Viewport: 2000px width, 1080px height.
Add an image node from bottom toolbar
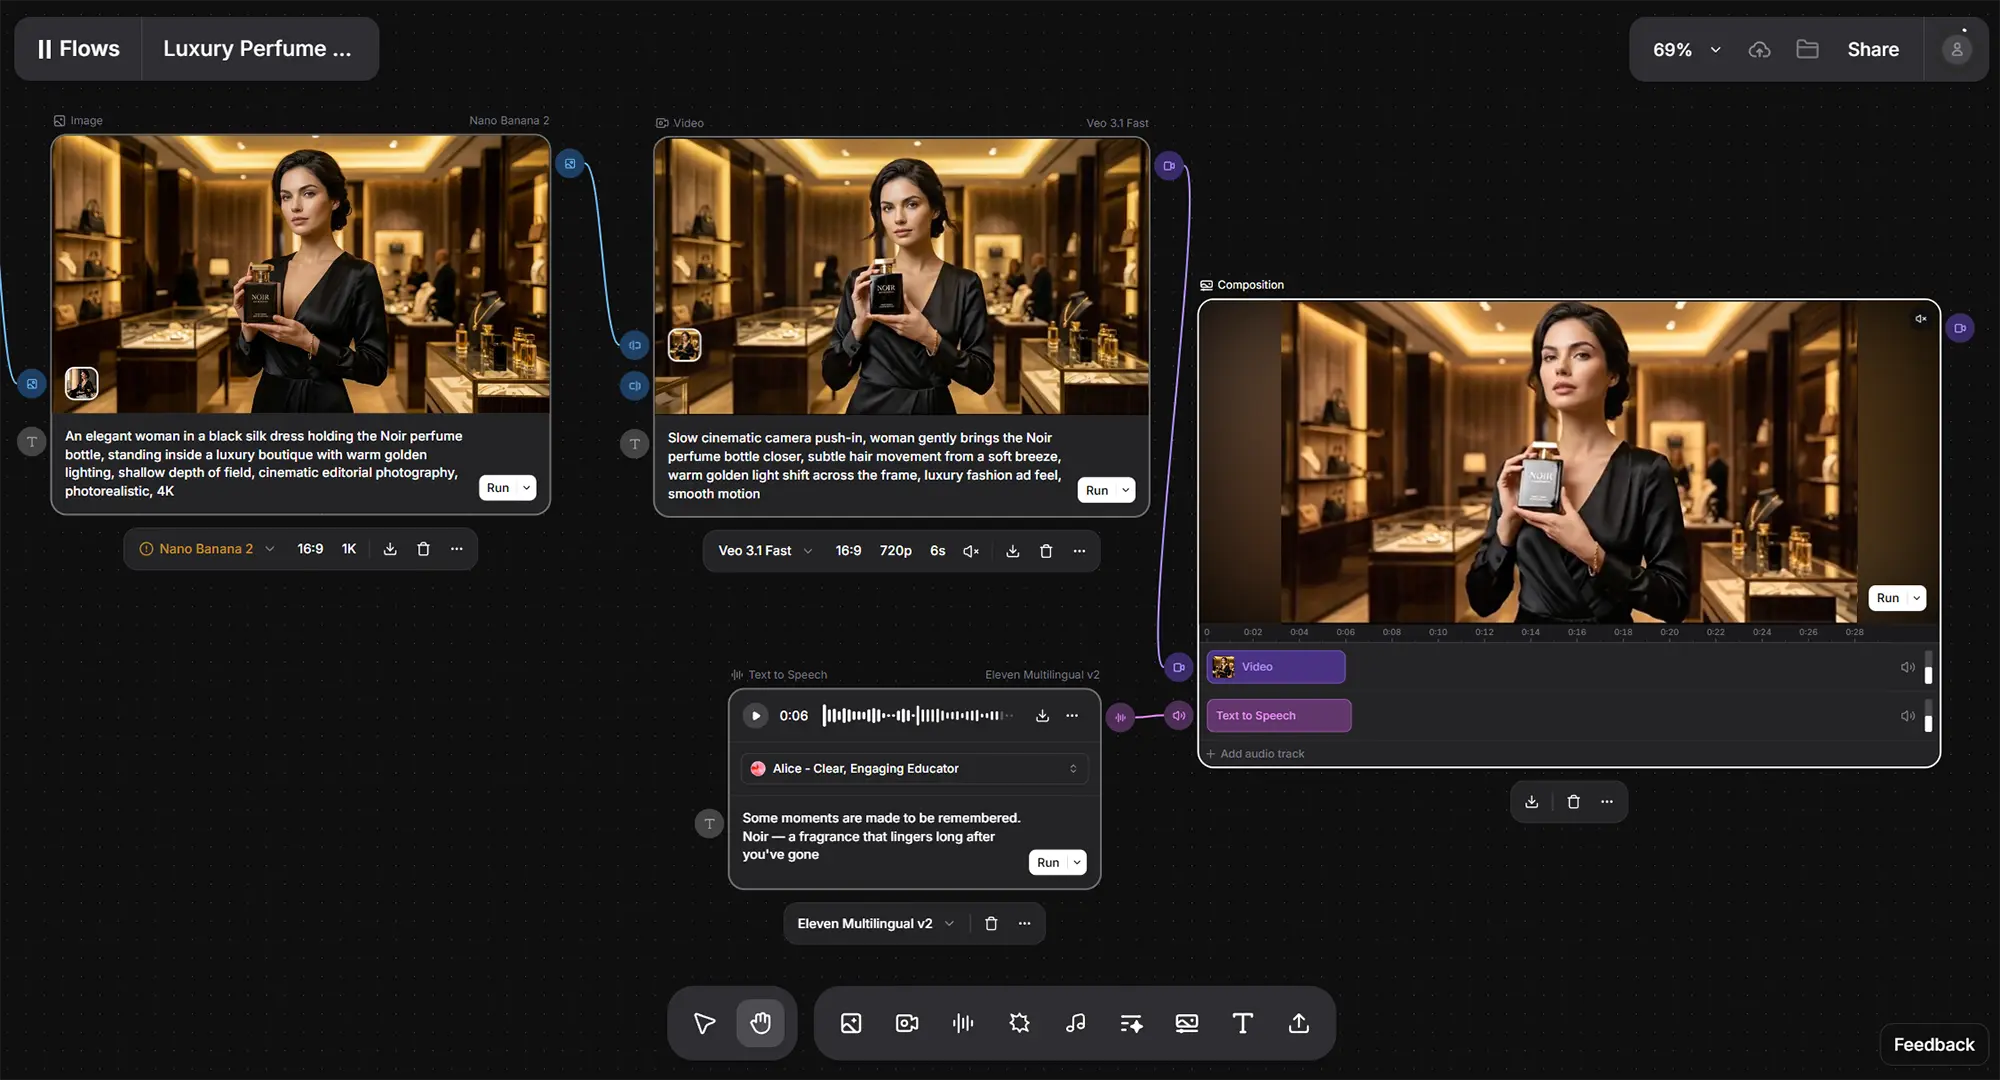[851, 1023]
